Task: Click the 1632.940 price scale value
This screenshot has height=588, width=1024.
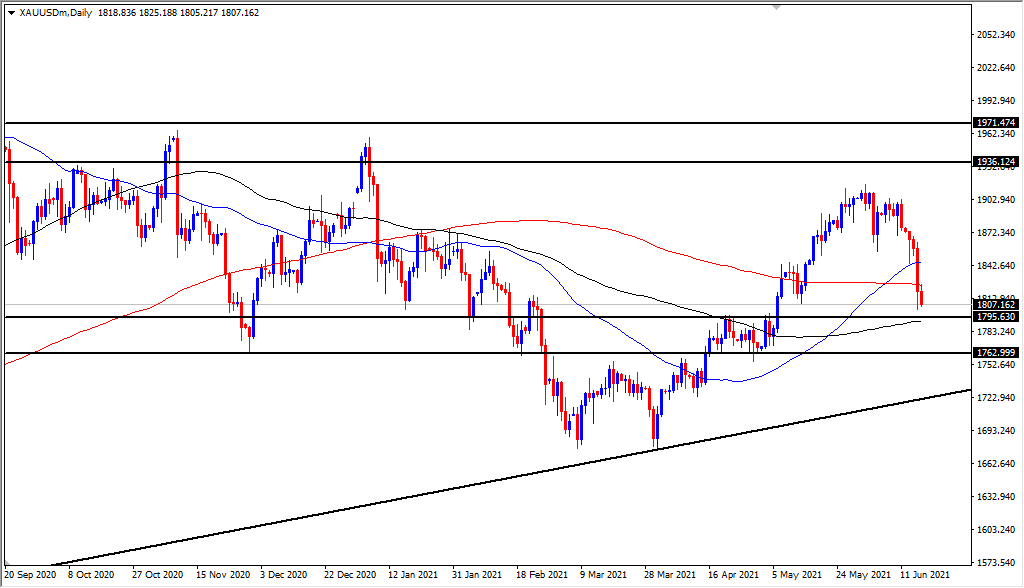Action: (996, 497)
